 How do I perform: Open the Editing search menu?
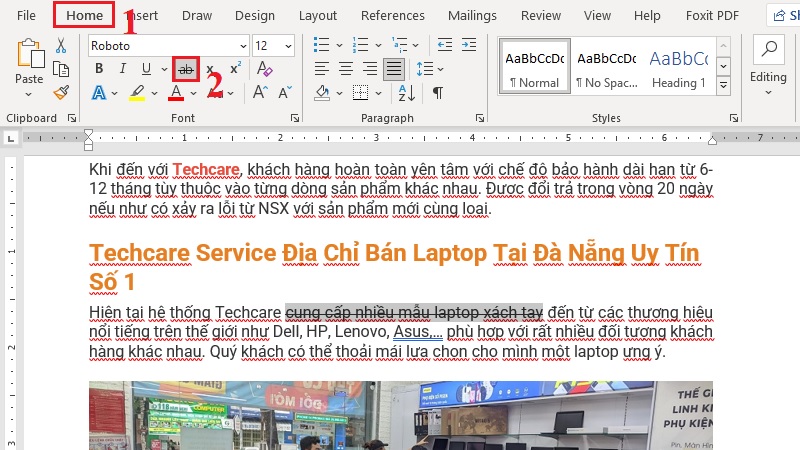768,66
